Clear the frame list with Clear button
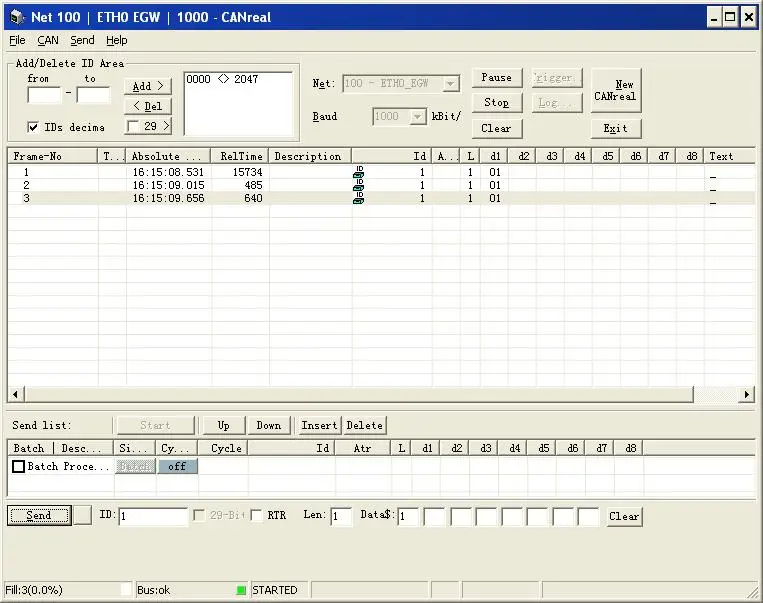Image resolution: width=763 pixels, height=603 pixels. click(x=497, y=128)
